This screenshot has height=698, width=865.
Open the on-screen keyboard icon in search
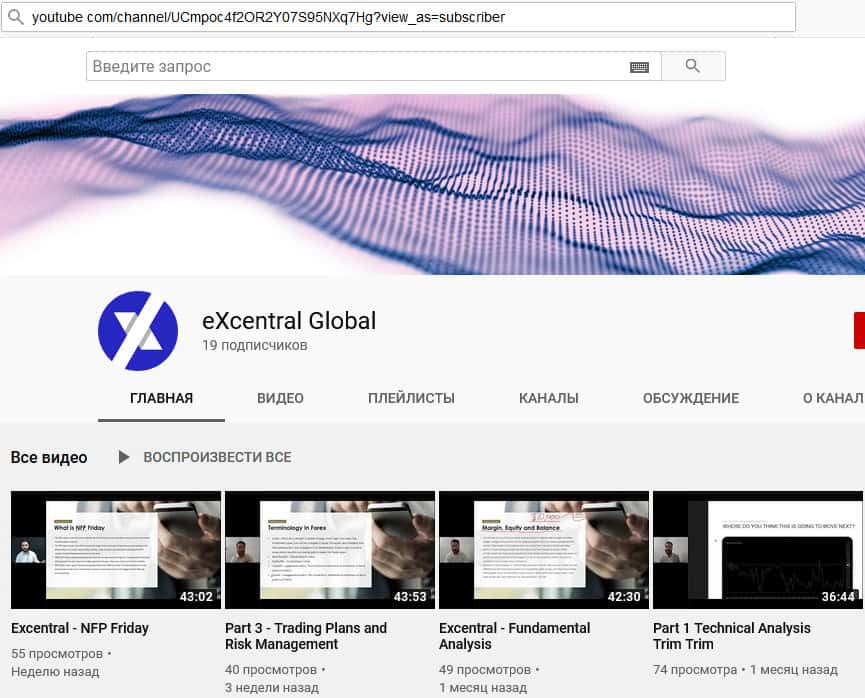pos(639,67)
